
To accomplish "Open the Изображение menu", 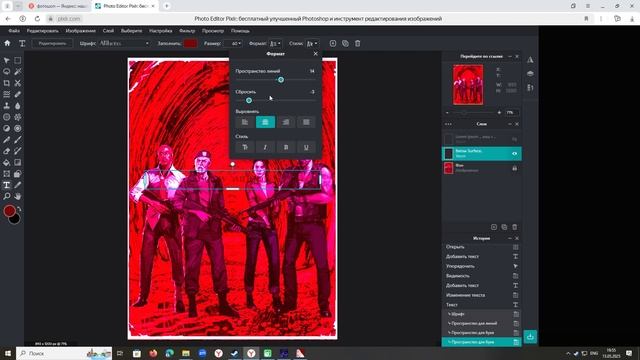I will [80, 31].
